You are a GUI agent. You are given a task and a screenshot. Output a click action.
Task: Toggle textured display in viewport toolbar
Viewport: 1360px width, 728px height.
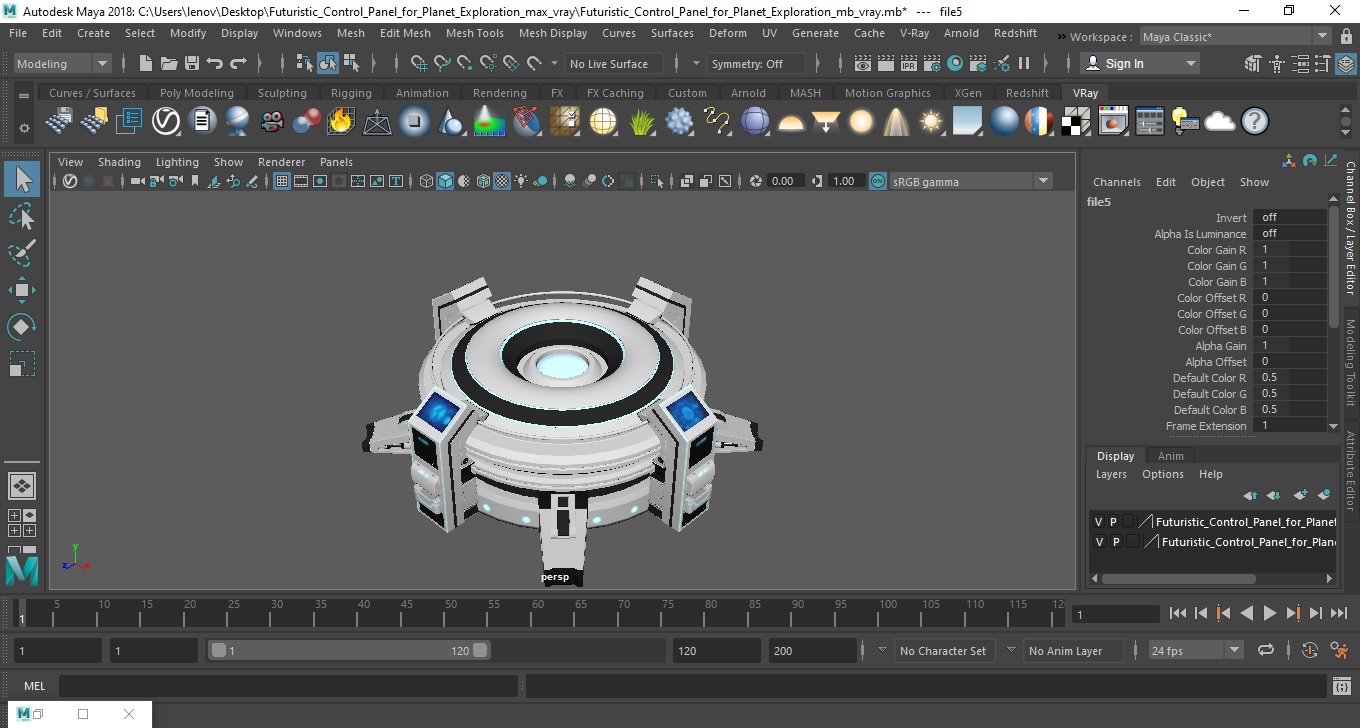tap(502, 181)
